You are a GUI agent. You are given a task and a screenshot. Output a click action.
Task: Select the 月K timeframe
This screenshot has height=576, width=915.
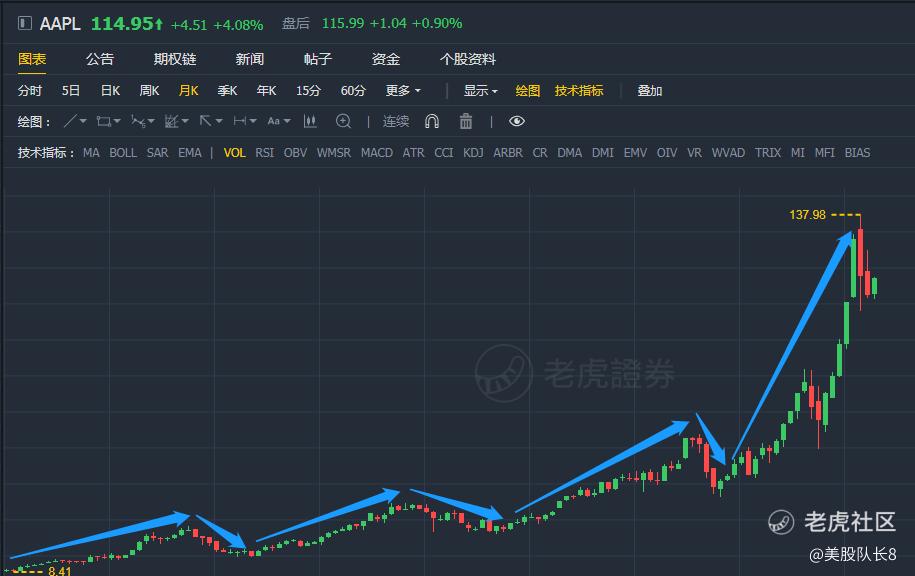point(188,90)
